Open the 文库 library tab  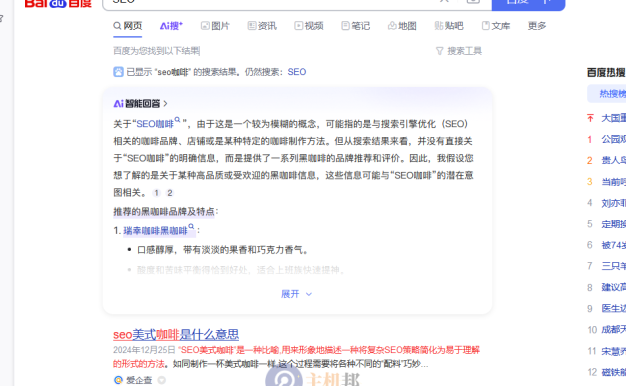[x=496, y=26]
